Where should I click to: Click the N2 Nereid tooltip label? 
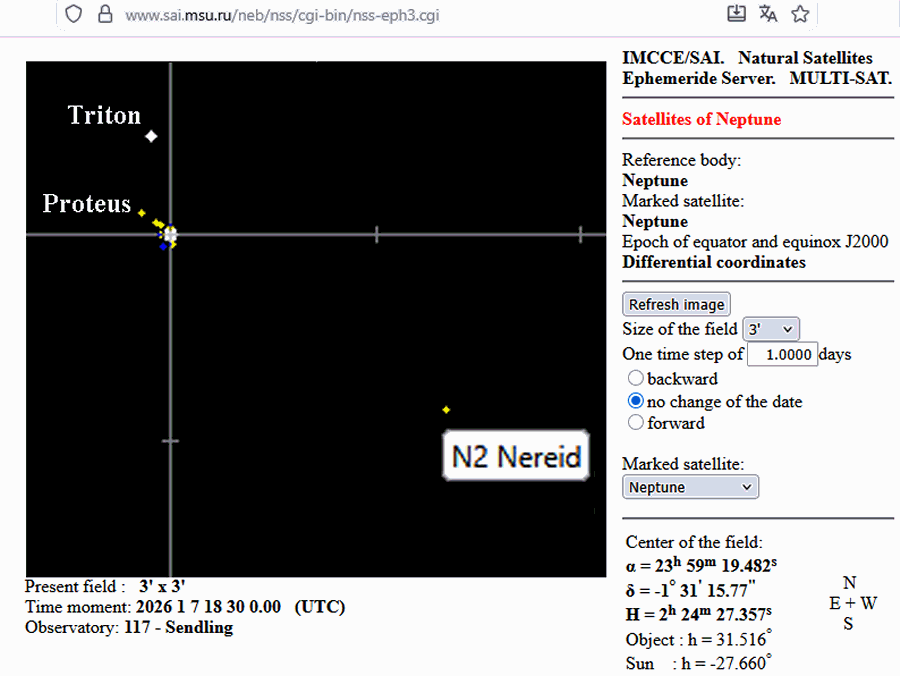click(x=516, y=457)
